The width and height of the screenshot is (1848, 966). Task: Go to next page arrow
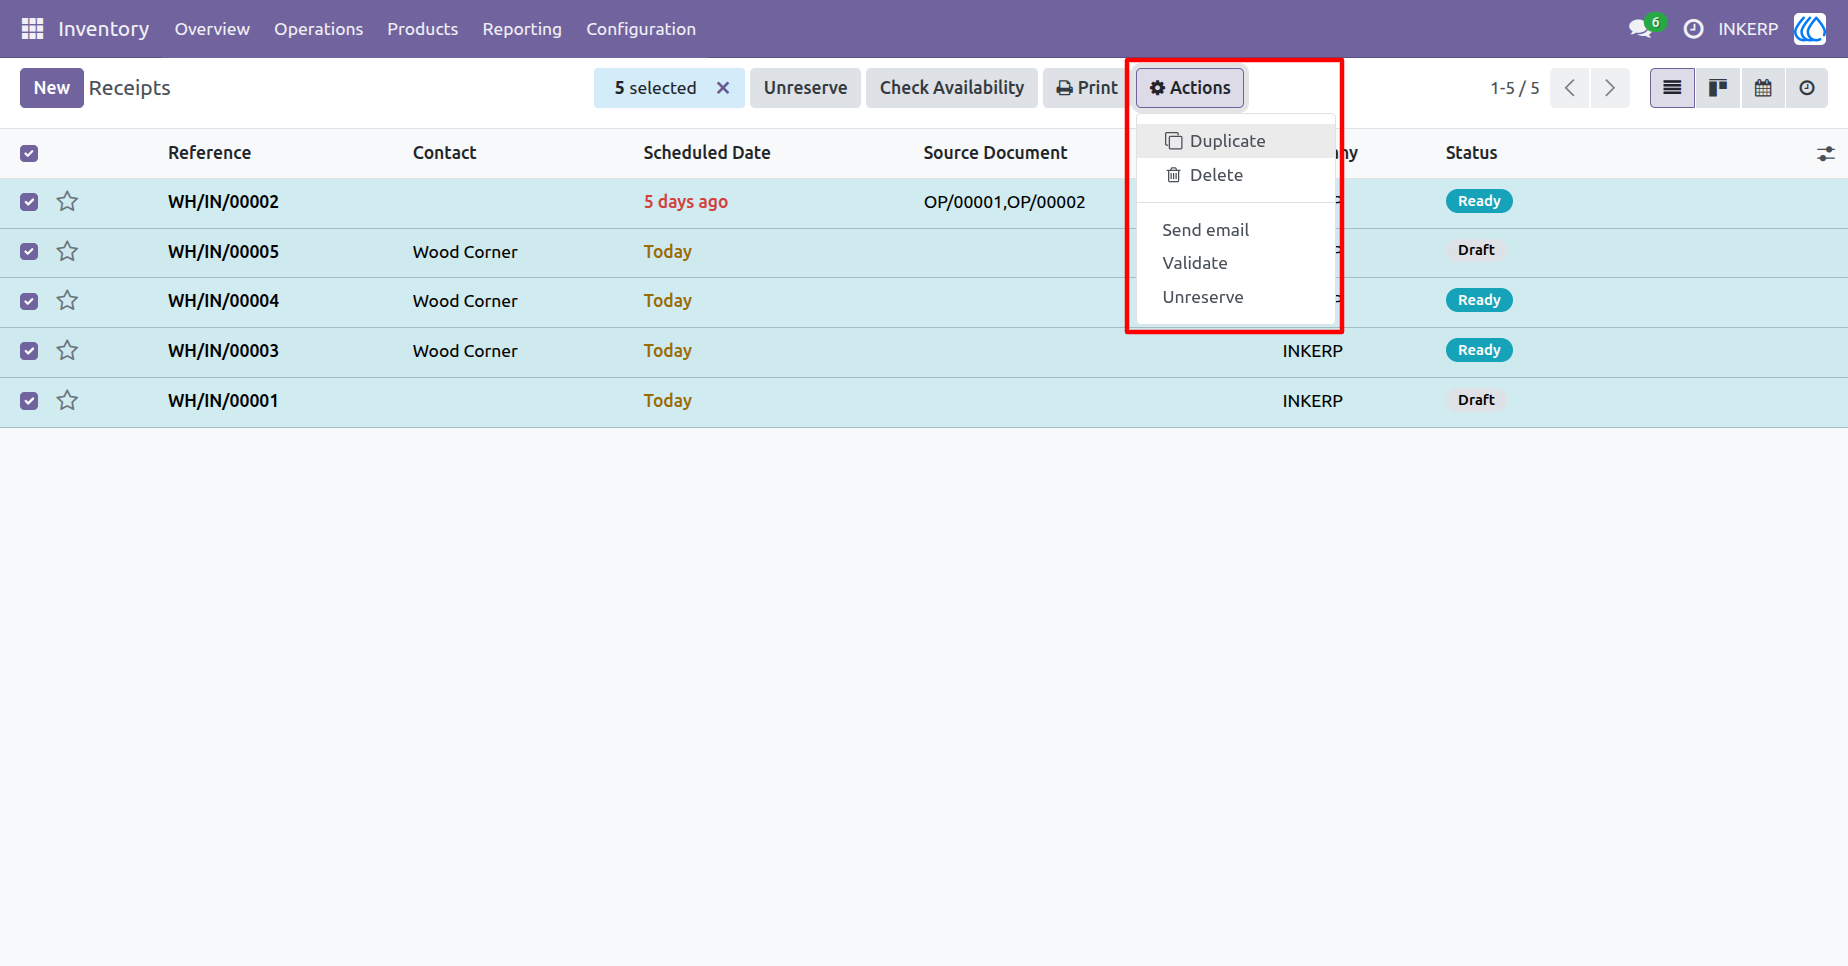coord(1610,88)
